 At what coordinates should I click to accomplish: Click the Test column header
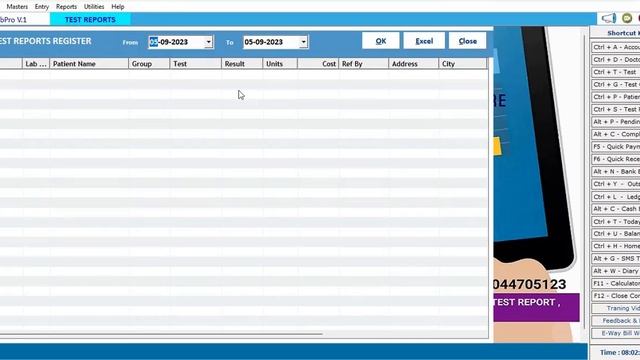(x=196, y=64)
